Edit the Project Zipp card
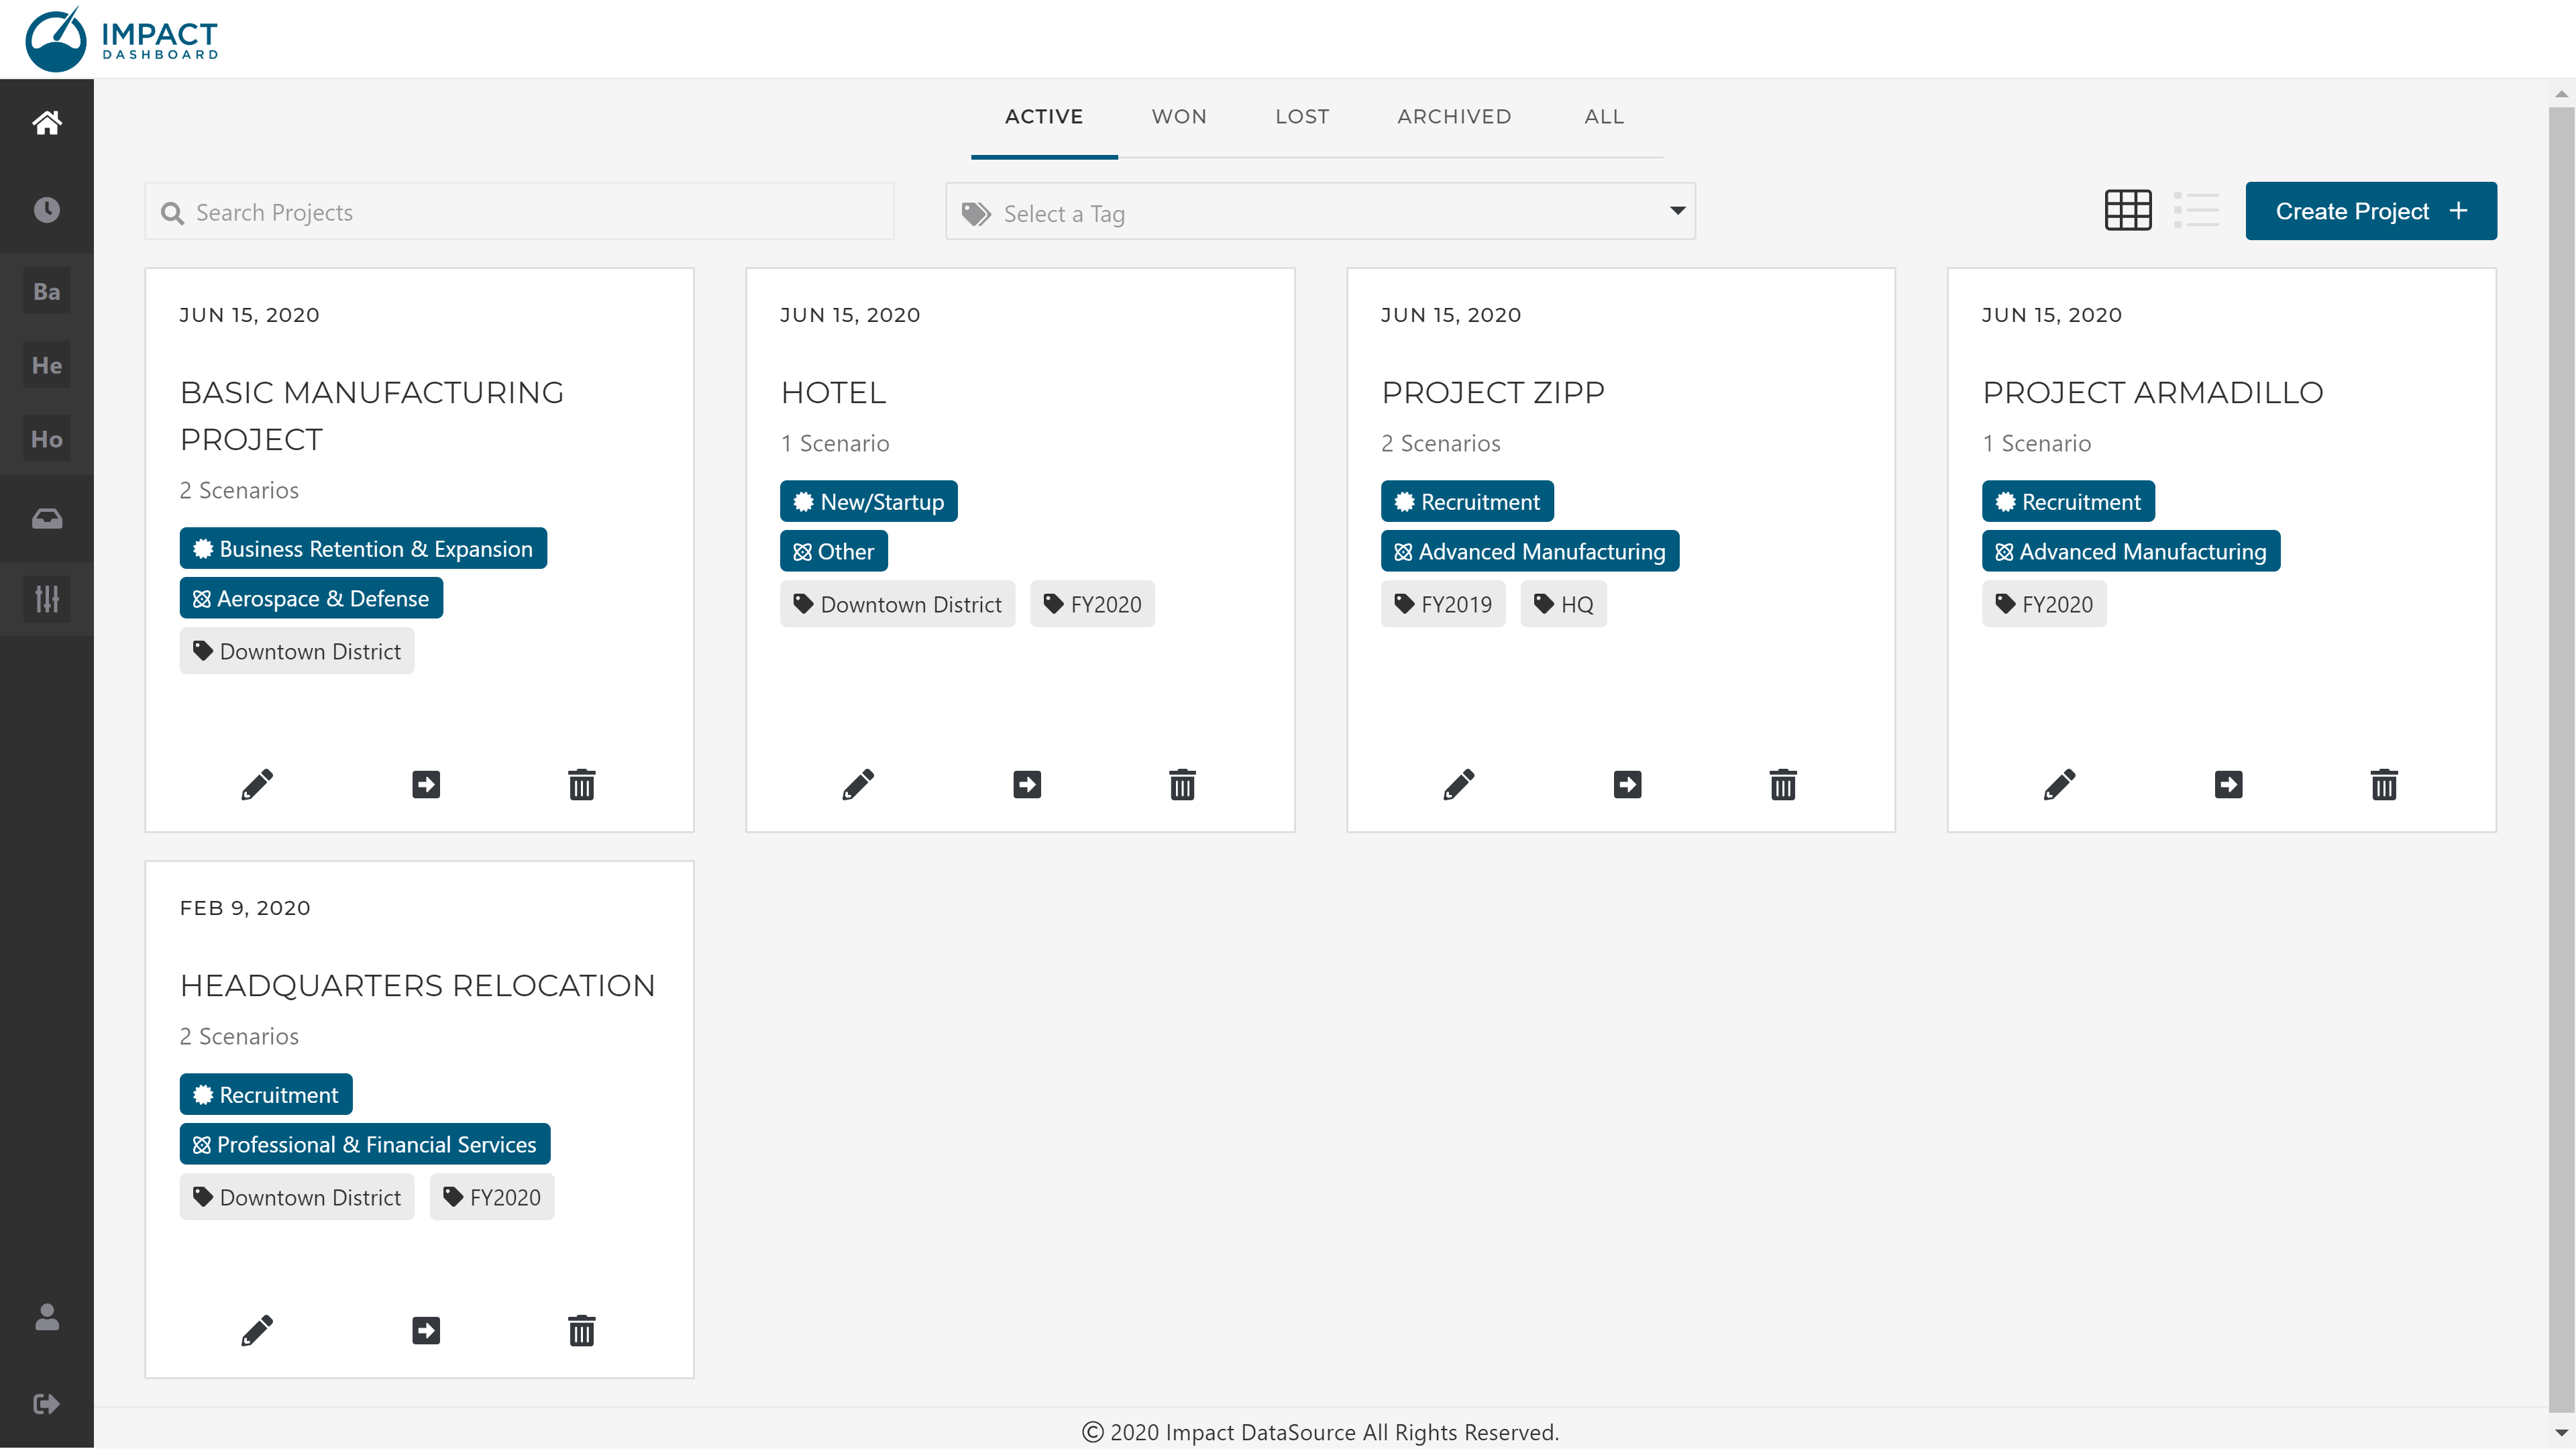2576x1449 pixels. (1459, 785)
